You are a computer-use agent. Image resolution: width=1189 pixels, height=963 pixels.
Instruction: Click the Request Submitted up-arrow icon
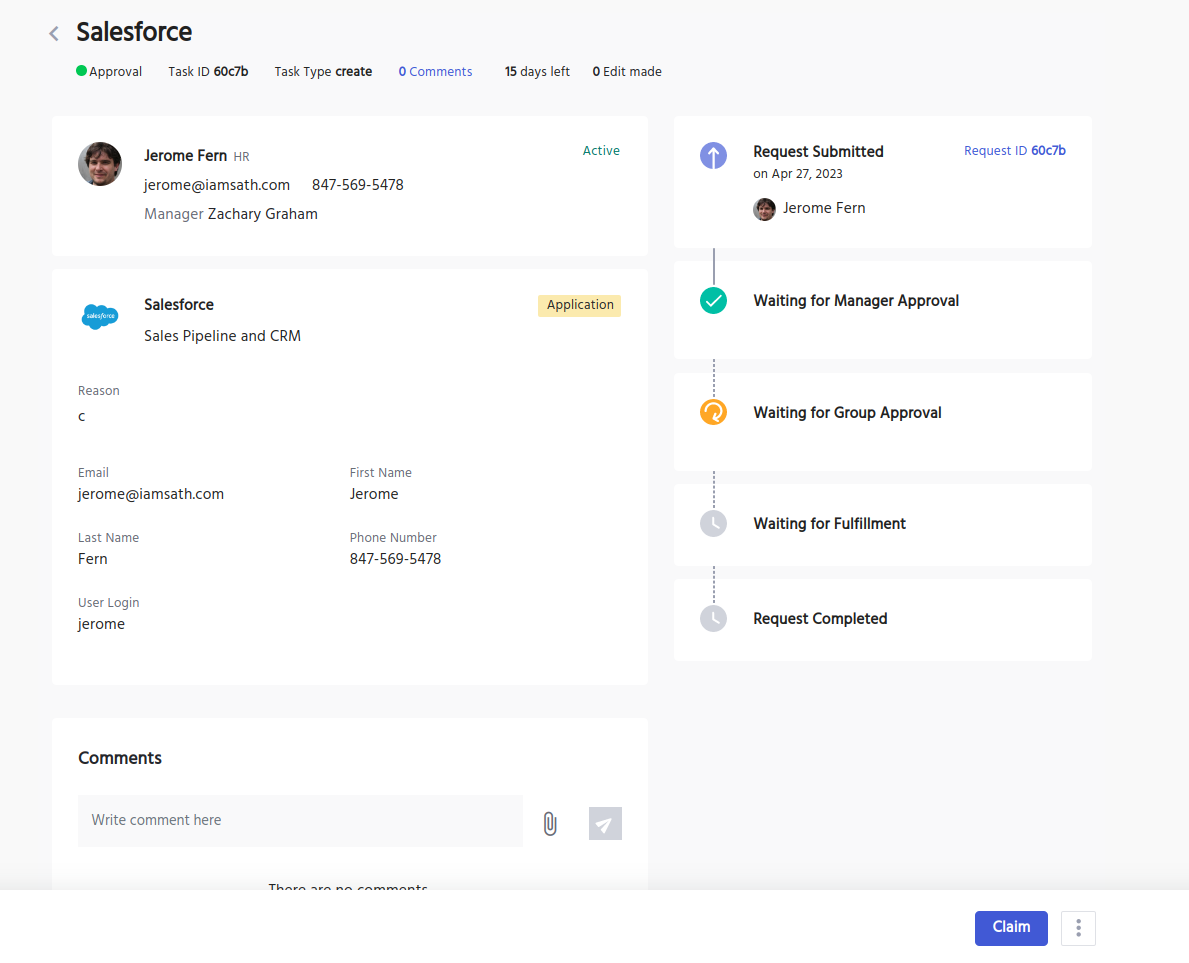pos(713,155)
